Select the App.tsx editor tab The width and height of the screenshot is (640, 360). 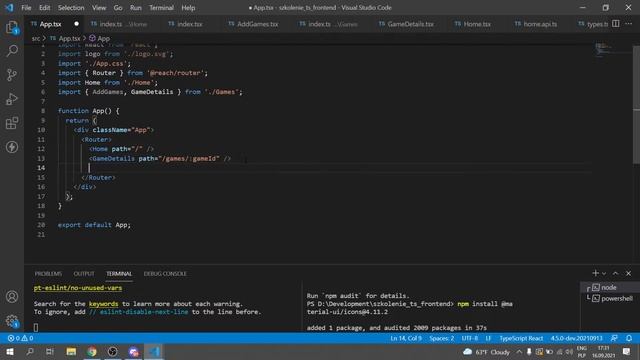pos(50,24)
